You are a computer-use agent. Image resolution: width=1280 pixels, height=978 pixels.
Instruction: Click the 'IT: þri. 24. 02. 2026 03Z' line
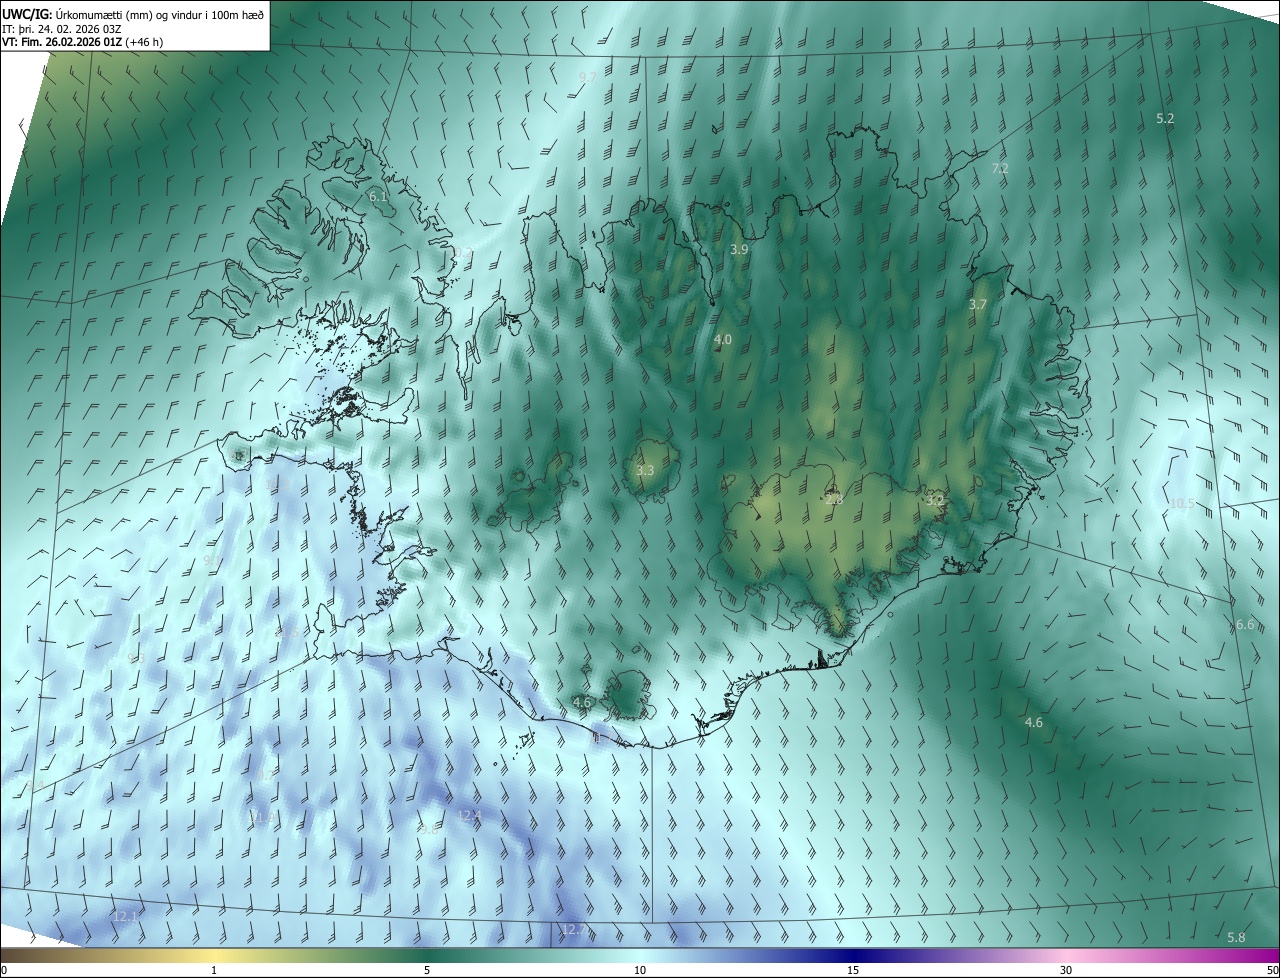62,28
